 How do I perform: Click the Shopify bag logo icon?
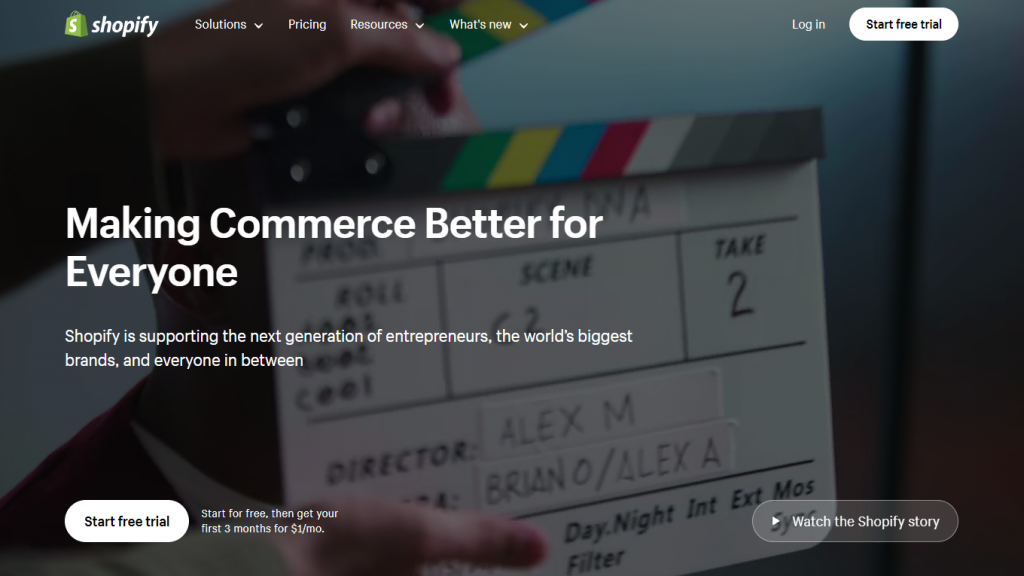coord(76,24)
